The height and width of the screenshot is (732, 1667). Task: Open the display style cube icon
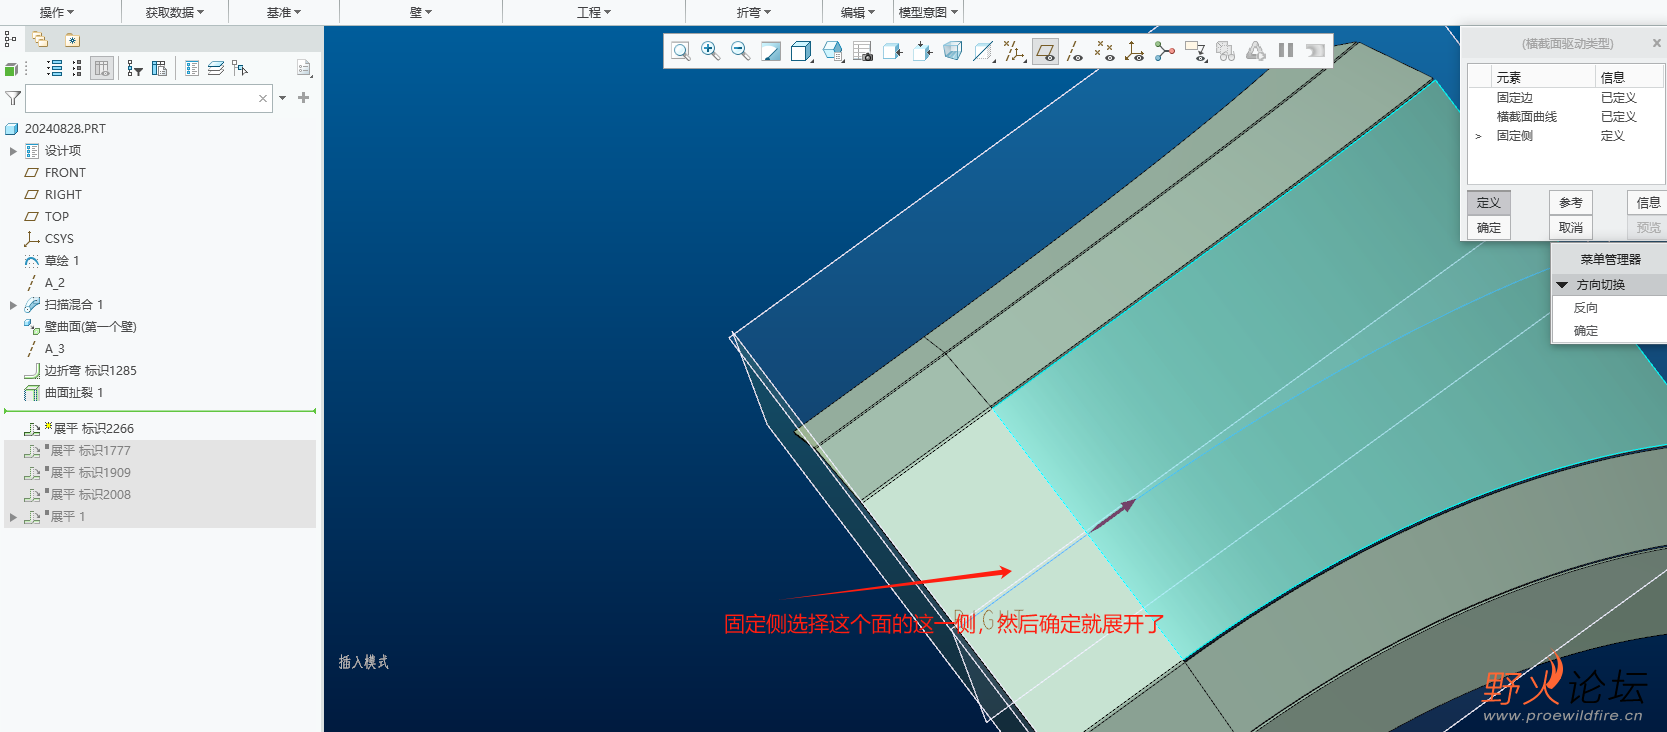click(x=801, y=51)
